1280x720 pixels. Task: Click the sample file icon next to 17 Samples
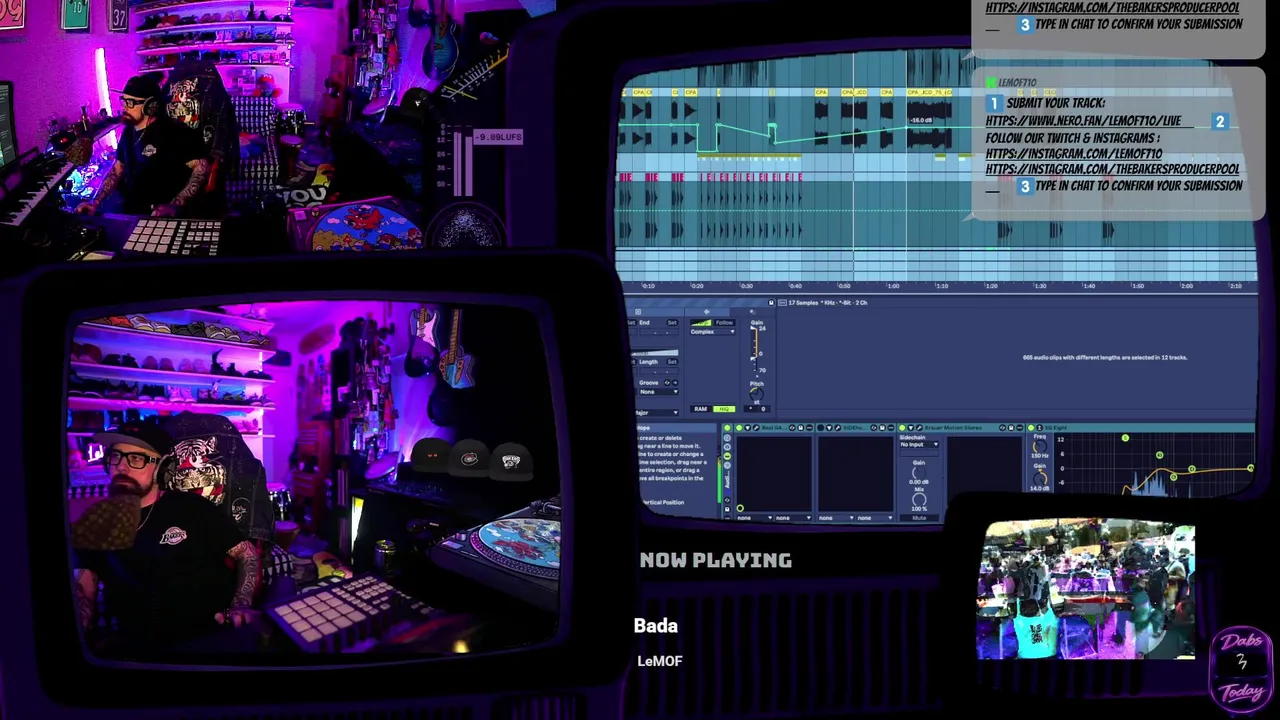(782, 303)
